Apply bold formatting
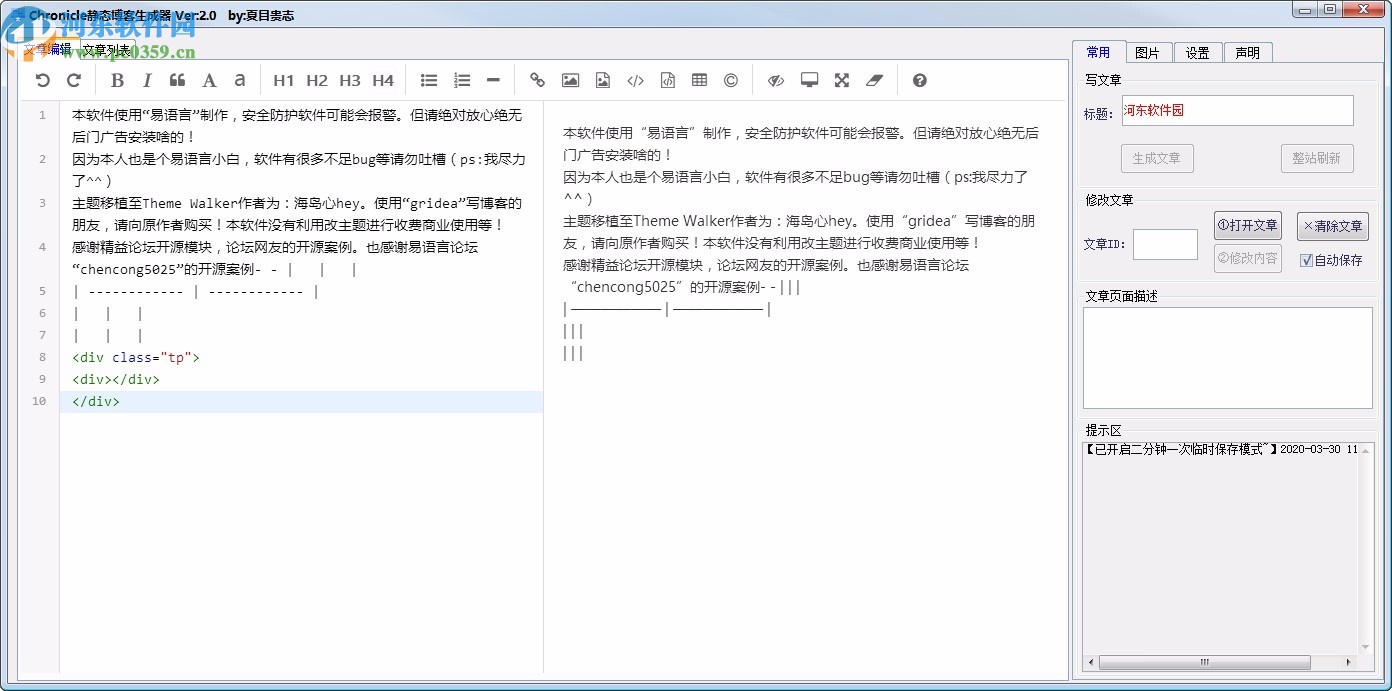Viewport: 1392px width, 691px height. pos(117,80)
